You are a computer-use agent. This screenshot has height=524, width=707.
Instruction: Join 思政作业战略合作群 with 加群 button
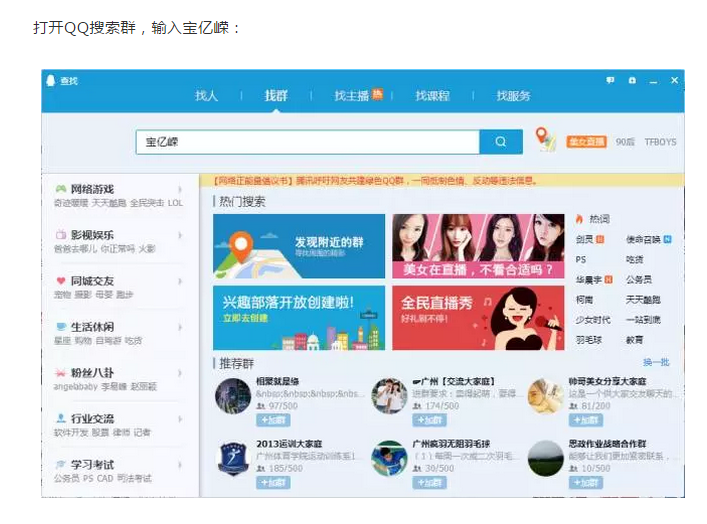click(586, 483)
